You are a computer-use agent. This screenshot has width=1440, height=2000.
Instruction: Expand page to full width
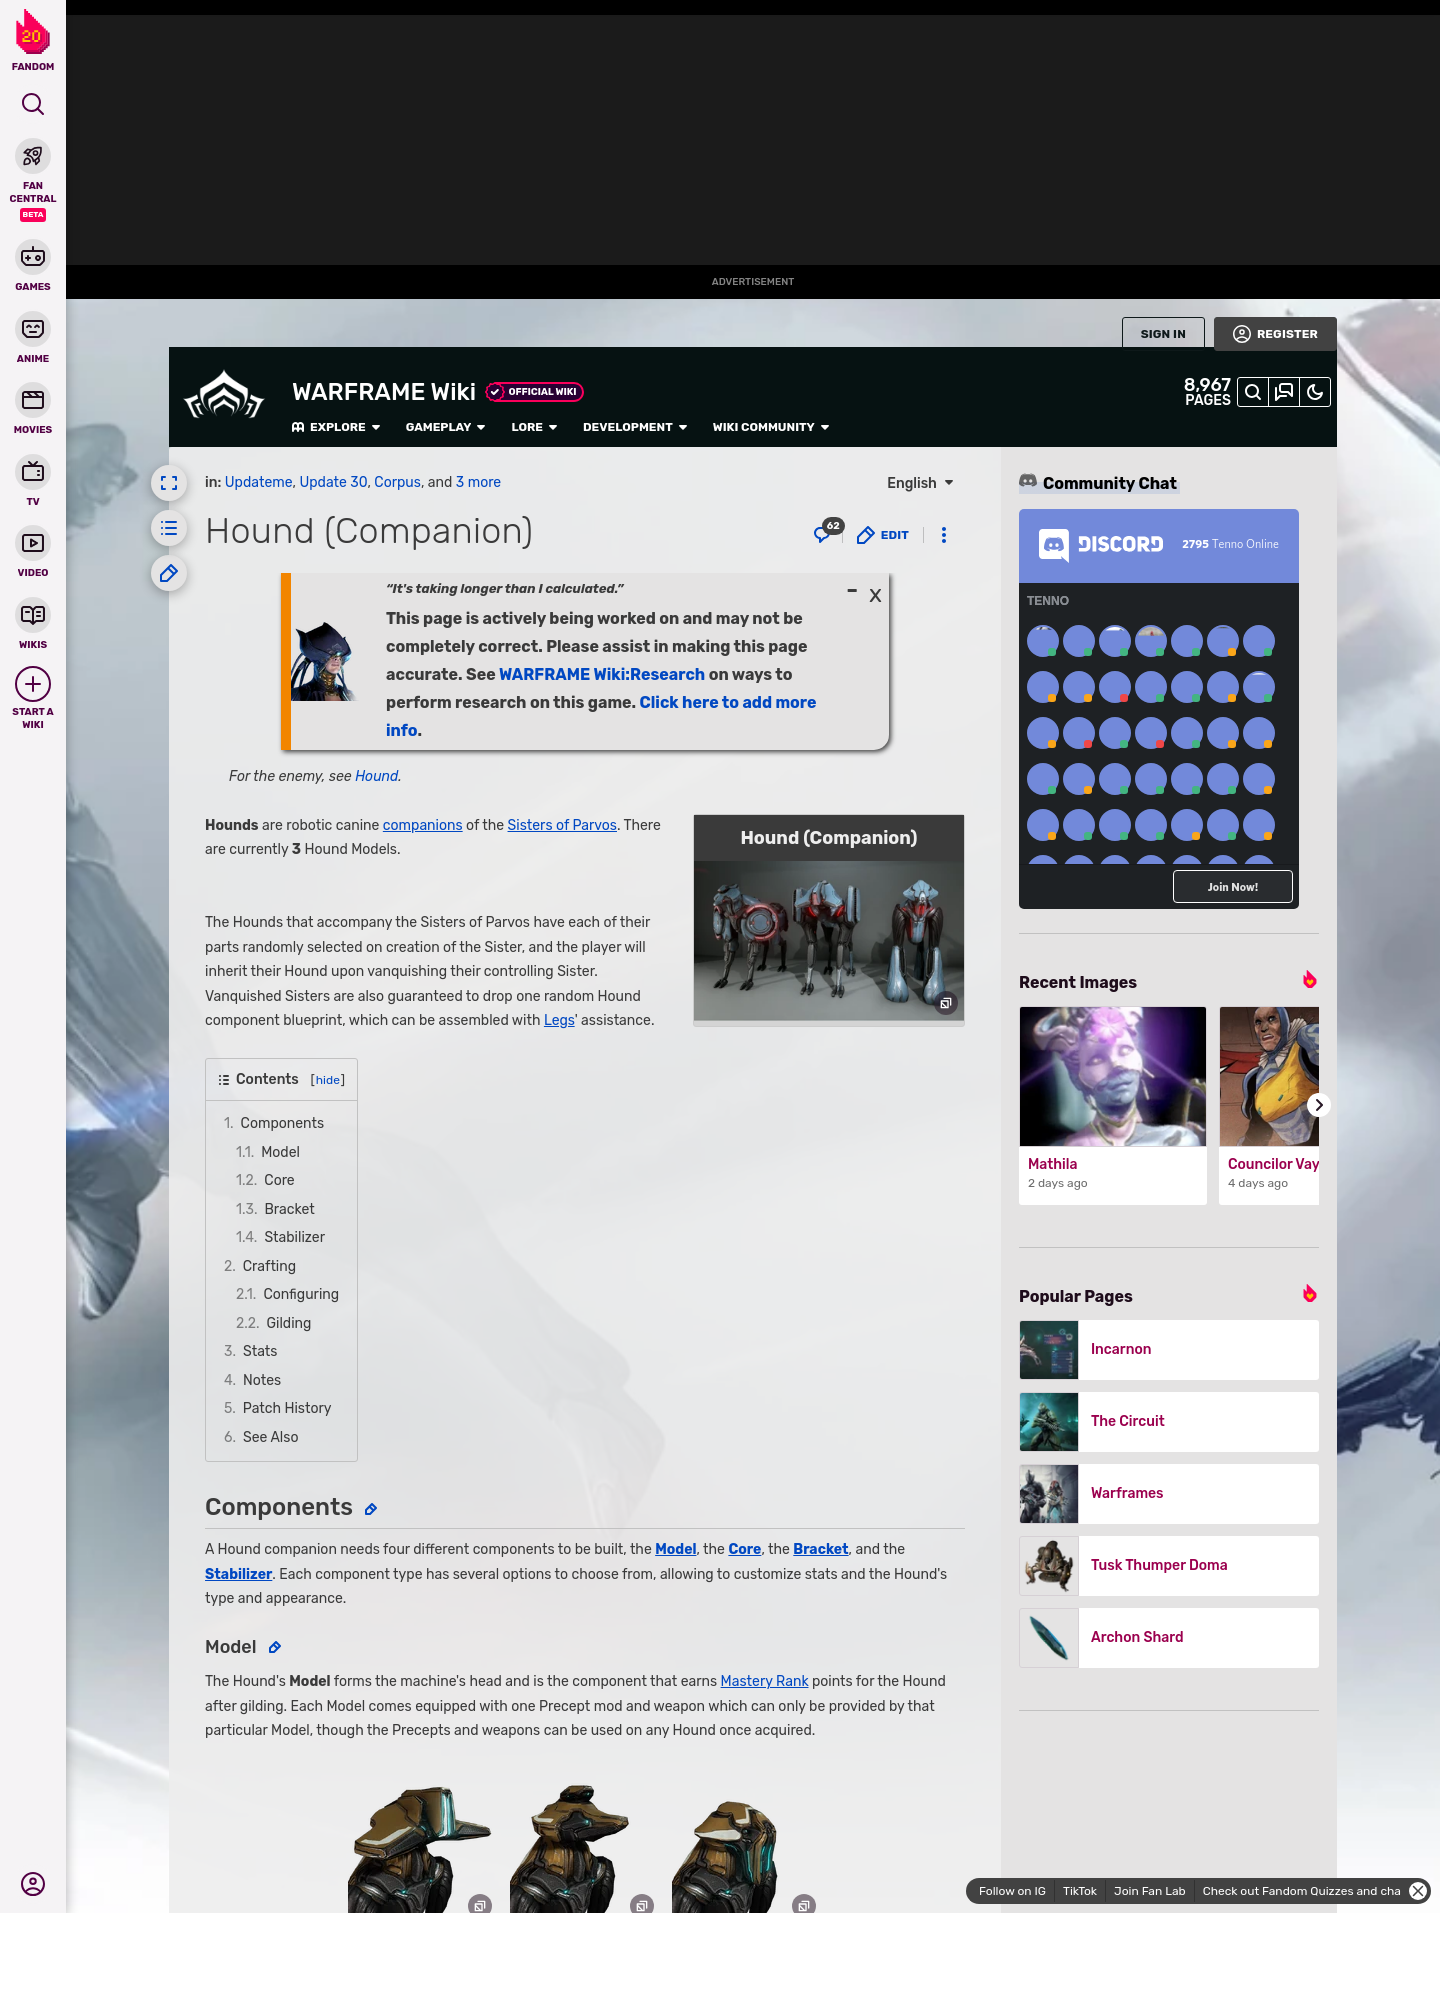point(169,483)
